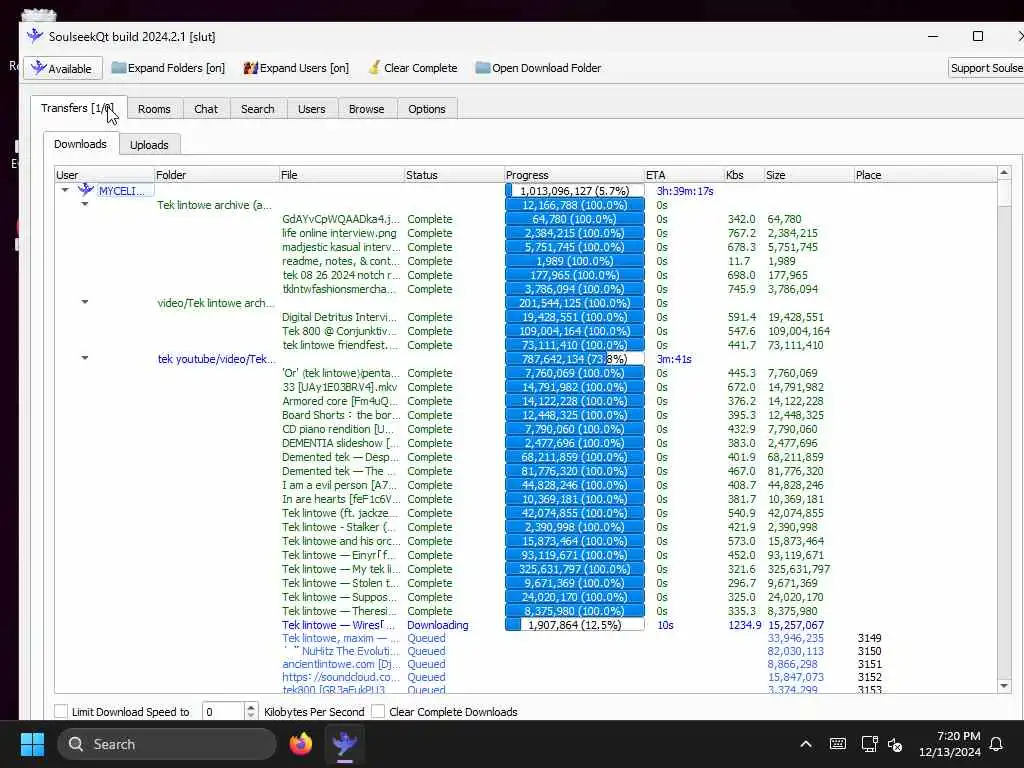Screen dimensions: 1024x768
Task: Toggle Expand Folders [on]
Action: (168, 68)
